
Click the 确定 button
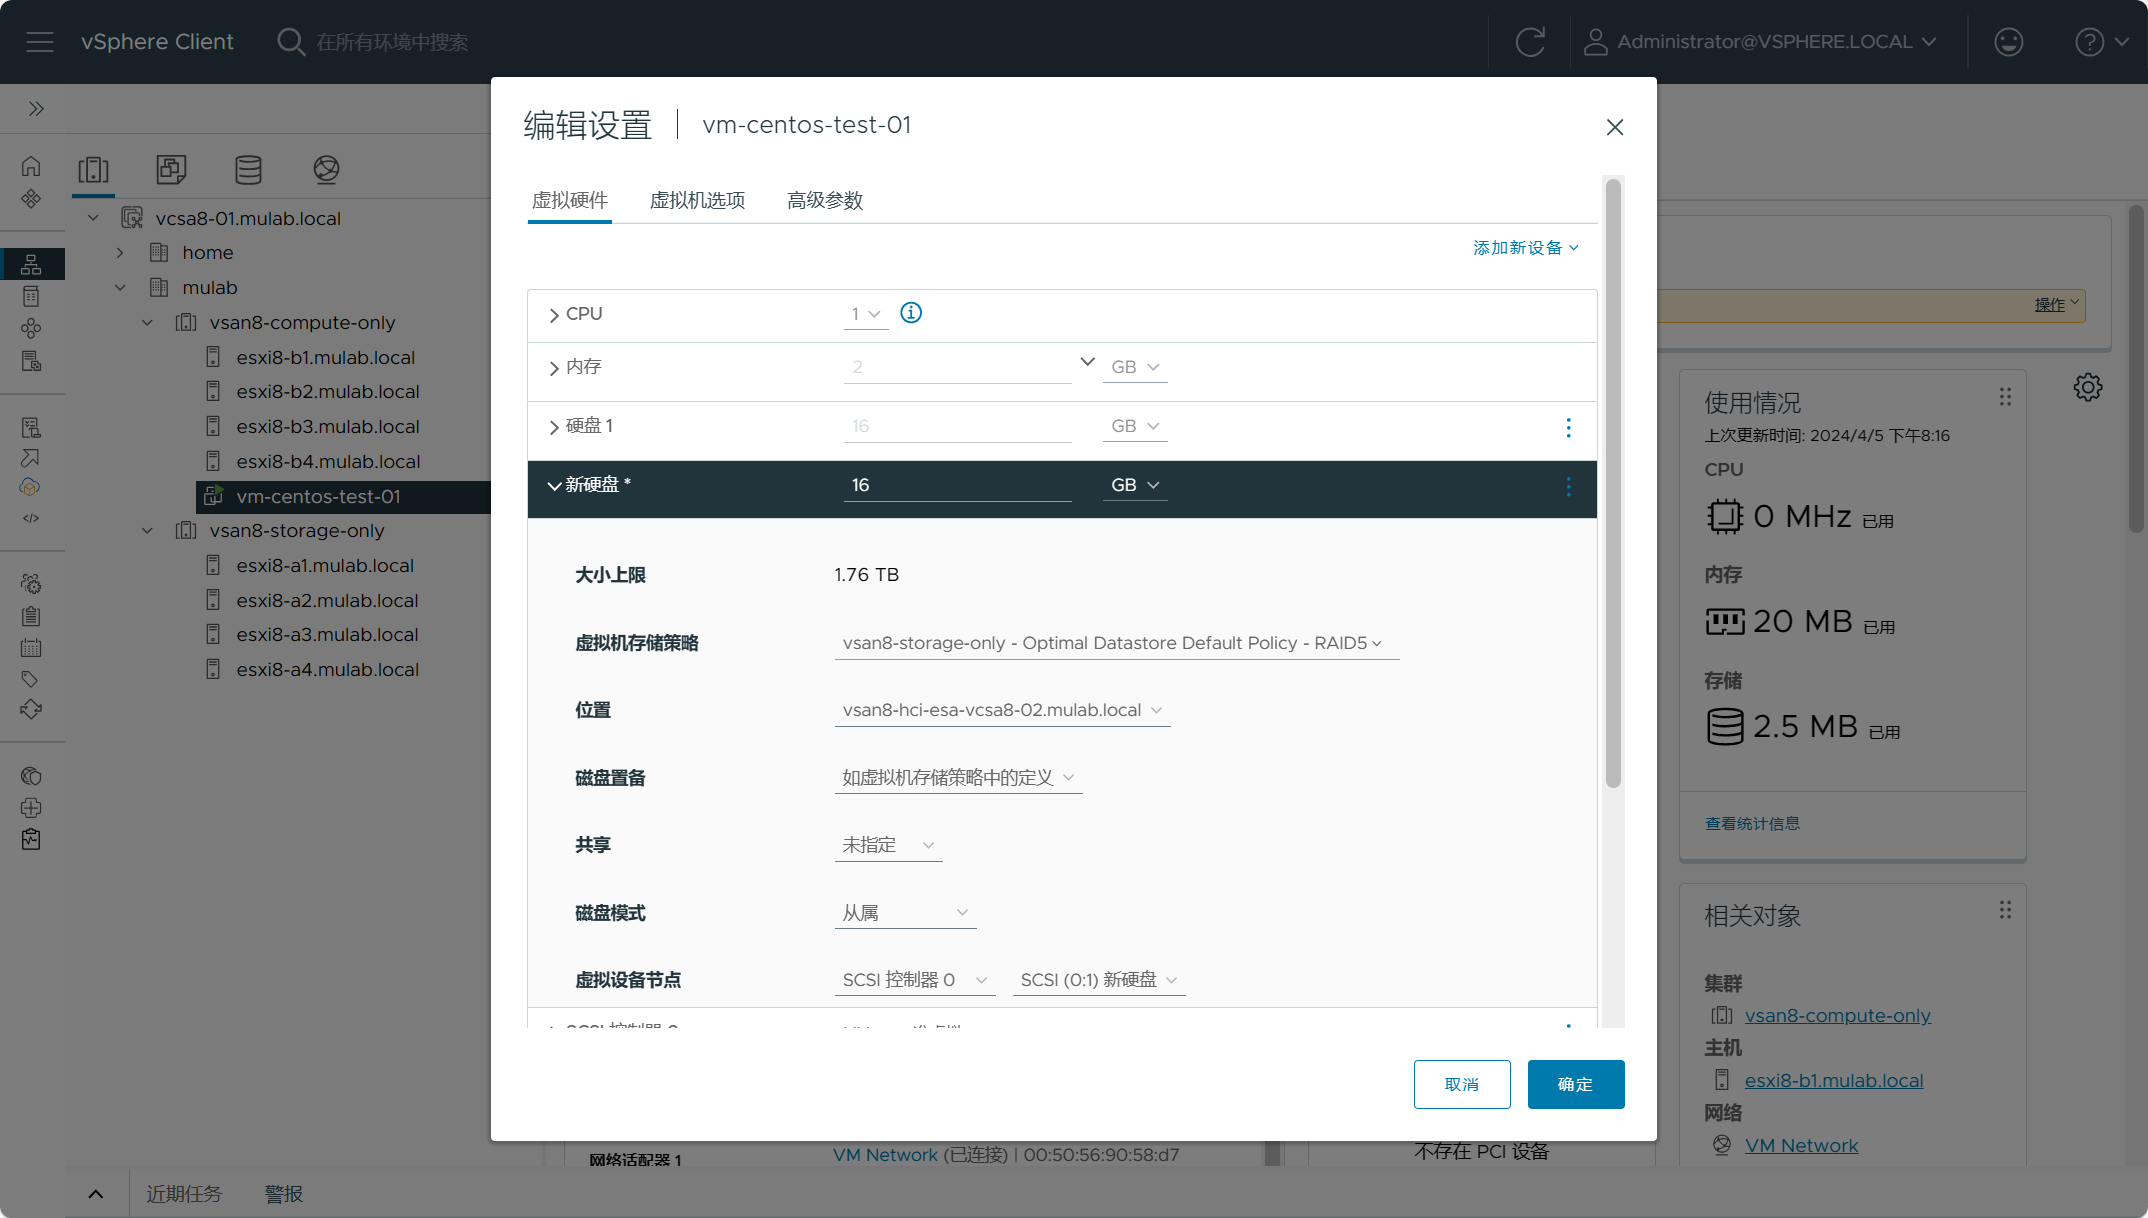[x=1576, y=1085]
